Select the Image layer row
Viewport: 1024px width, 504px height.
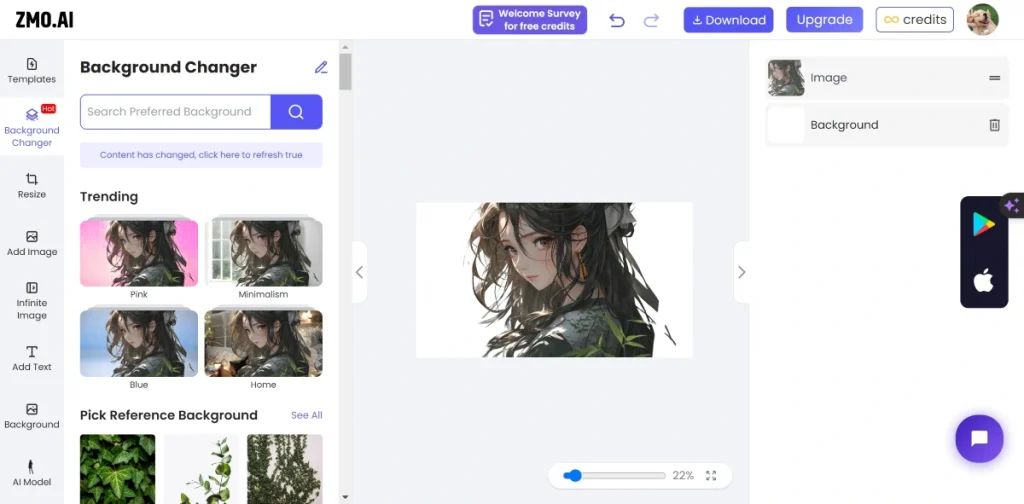click(887, 78)
